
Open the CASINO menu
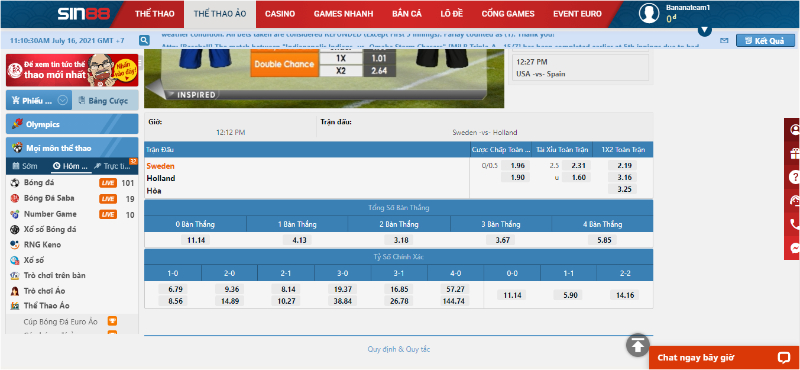point(280,14)
